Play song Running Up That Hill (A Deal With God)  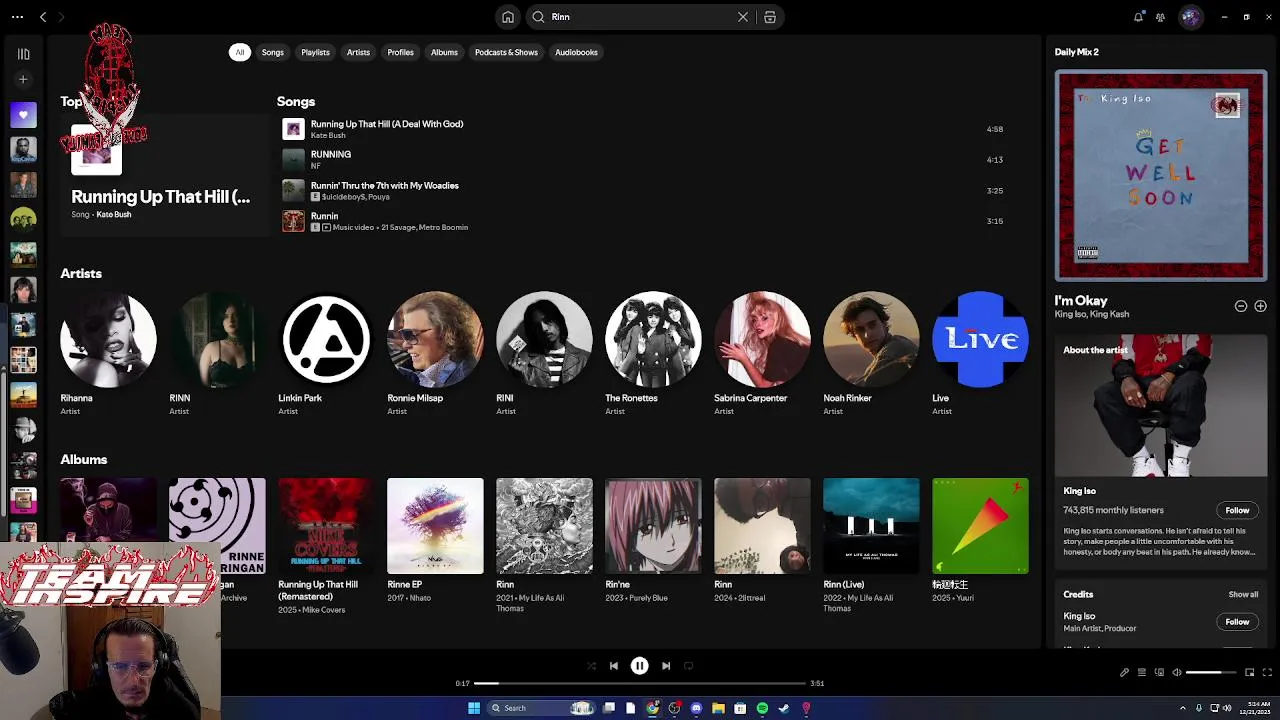click(645, 129)
